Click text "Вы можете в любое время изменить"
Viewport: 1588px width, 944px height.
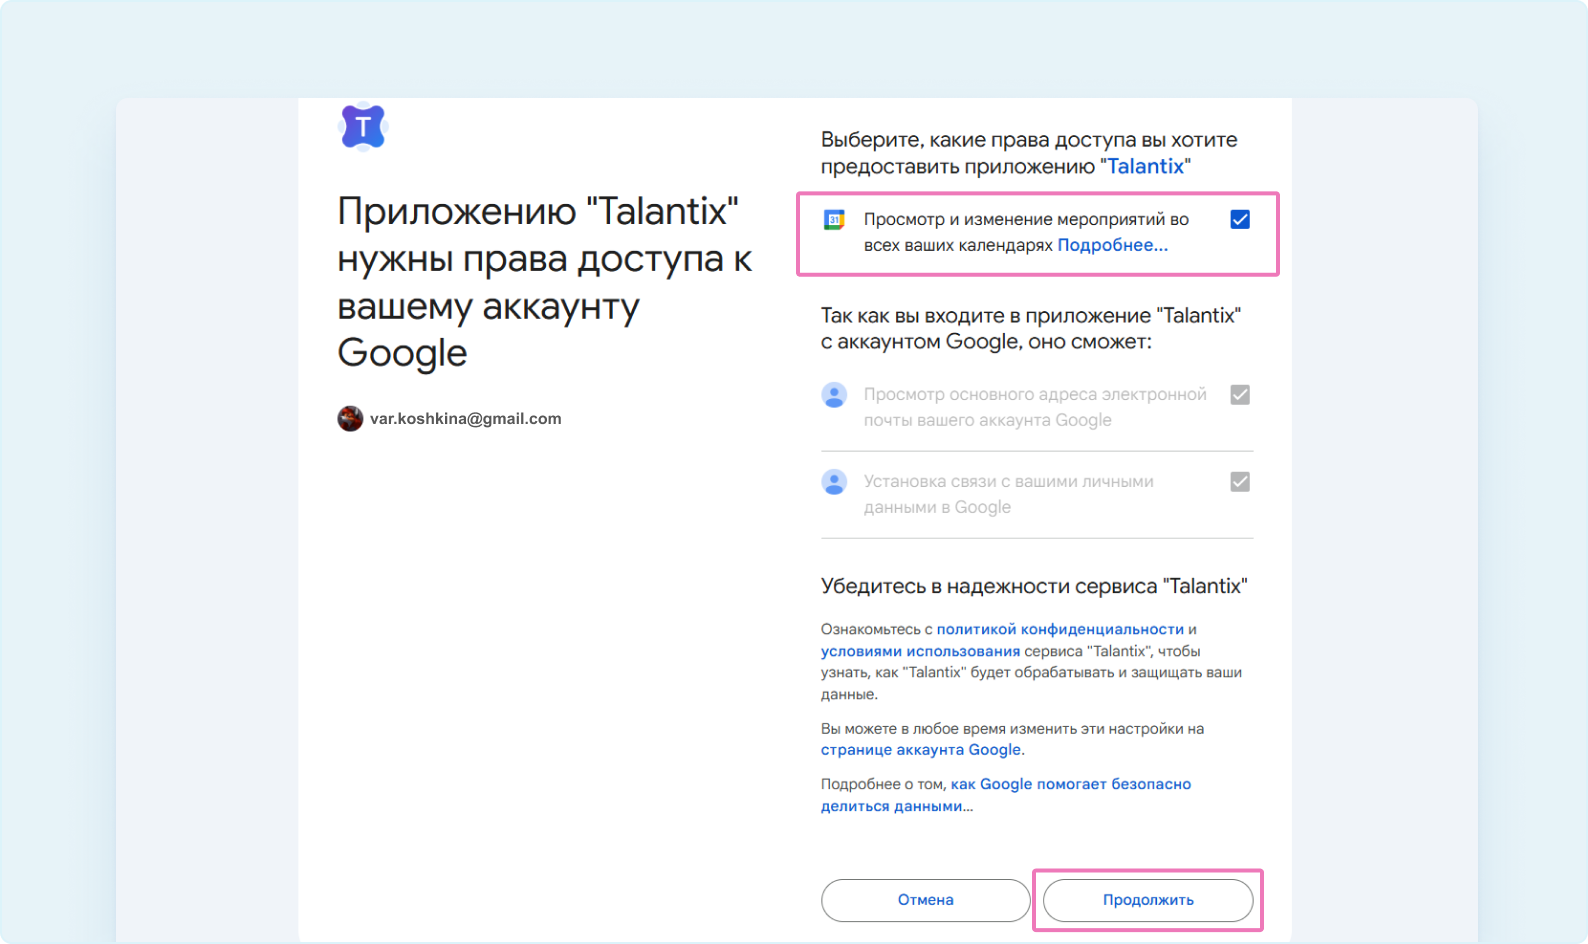tap(1012, 739)
